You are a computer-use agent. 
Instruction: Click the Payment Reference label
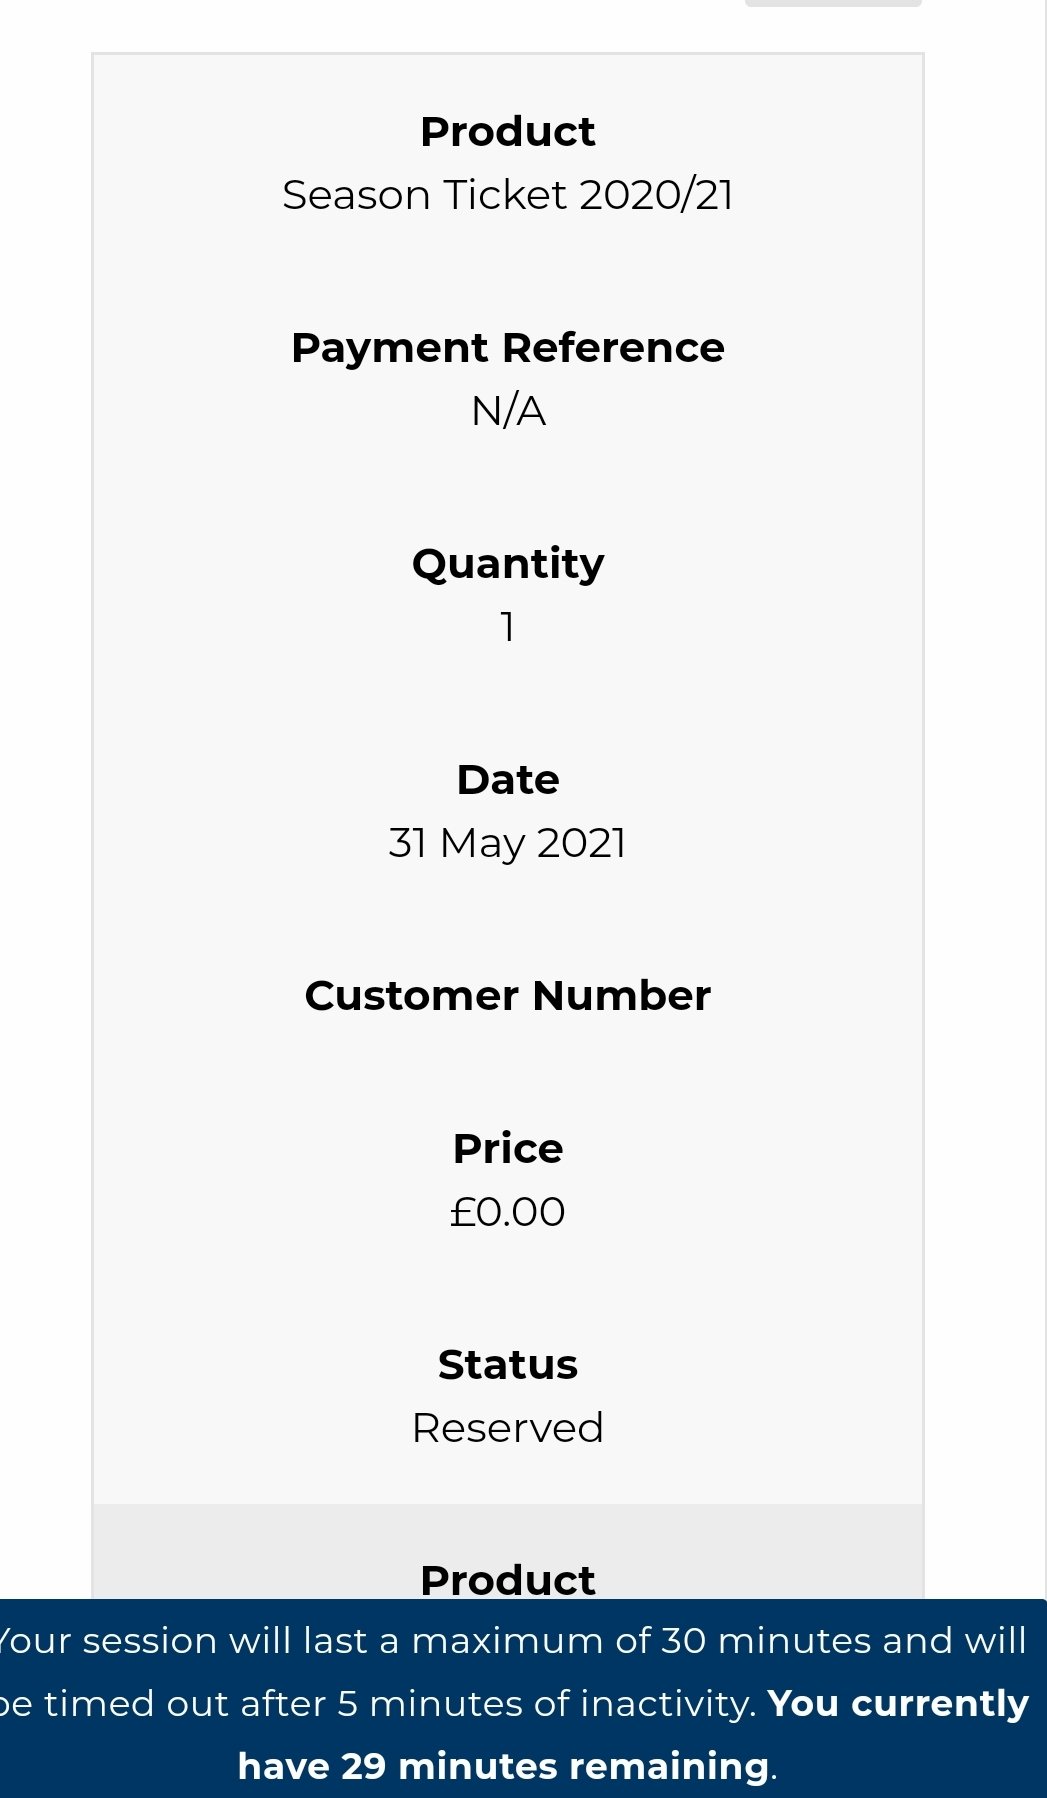coord(507,348)
